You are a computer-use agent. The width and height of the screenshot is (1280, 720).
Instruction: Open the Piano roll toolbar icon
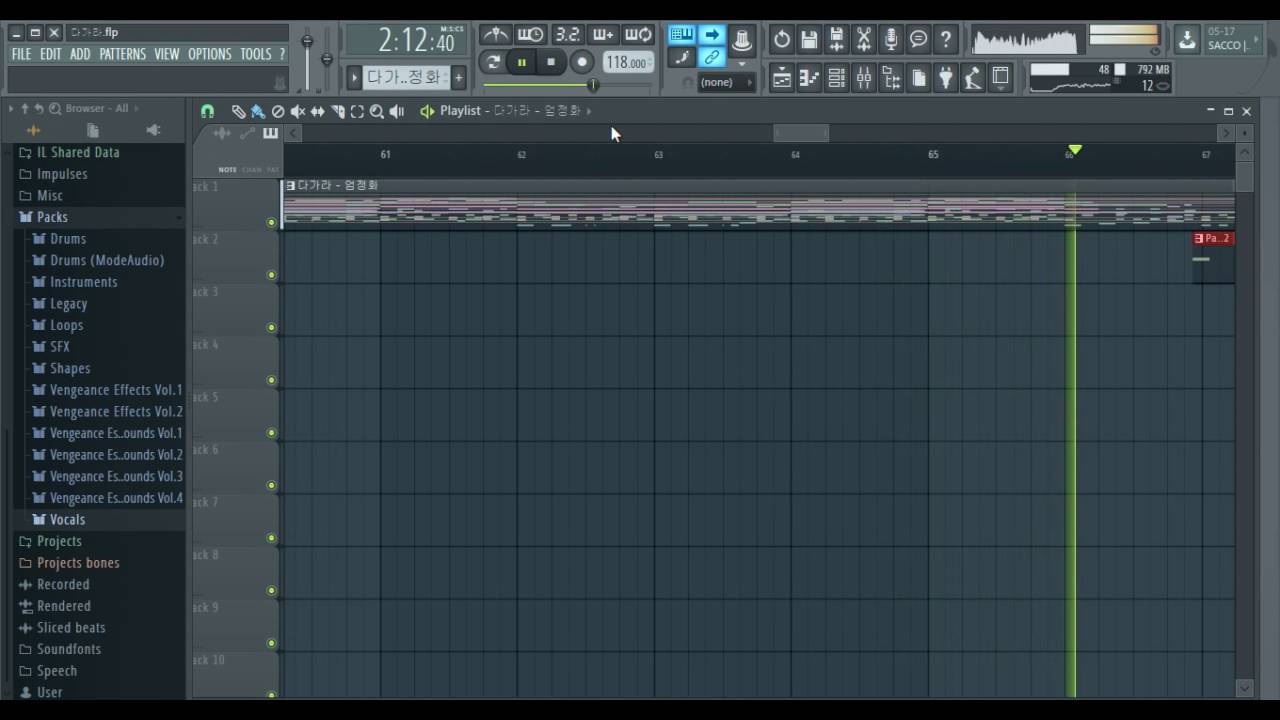[x=809, y=78]
